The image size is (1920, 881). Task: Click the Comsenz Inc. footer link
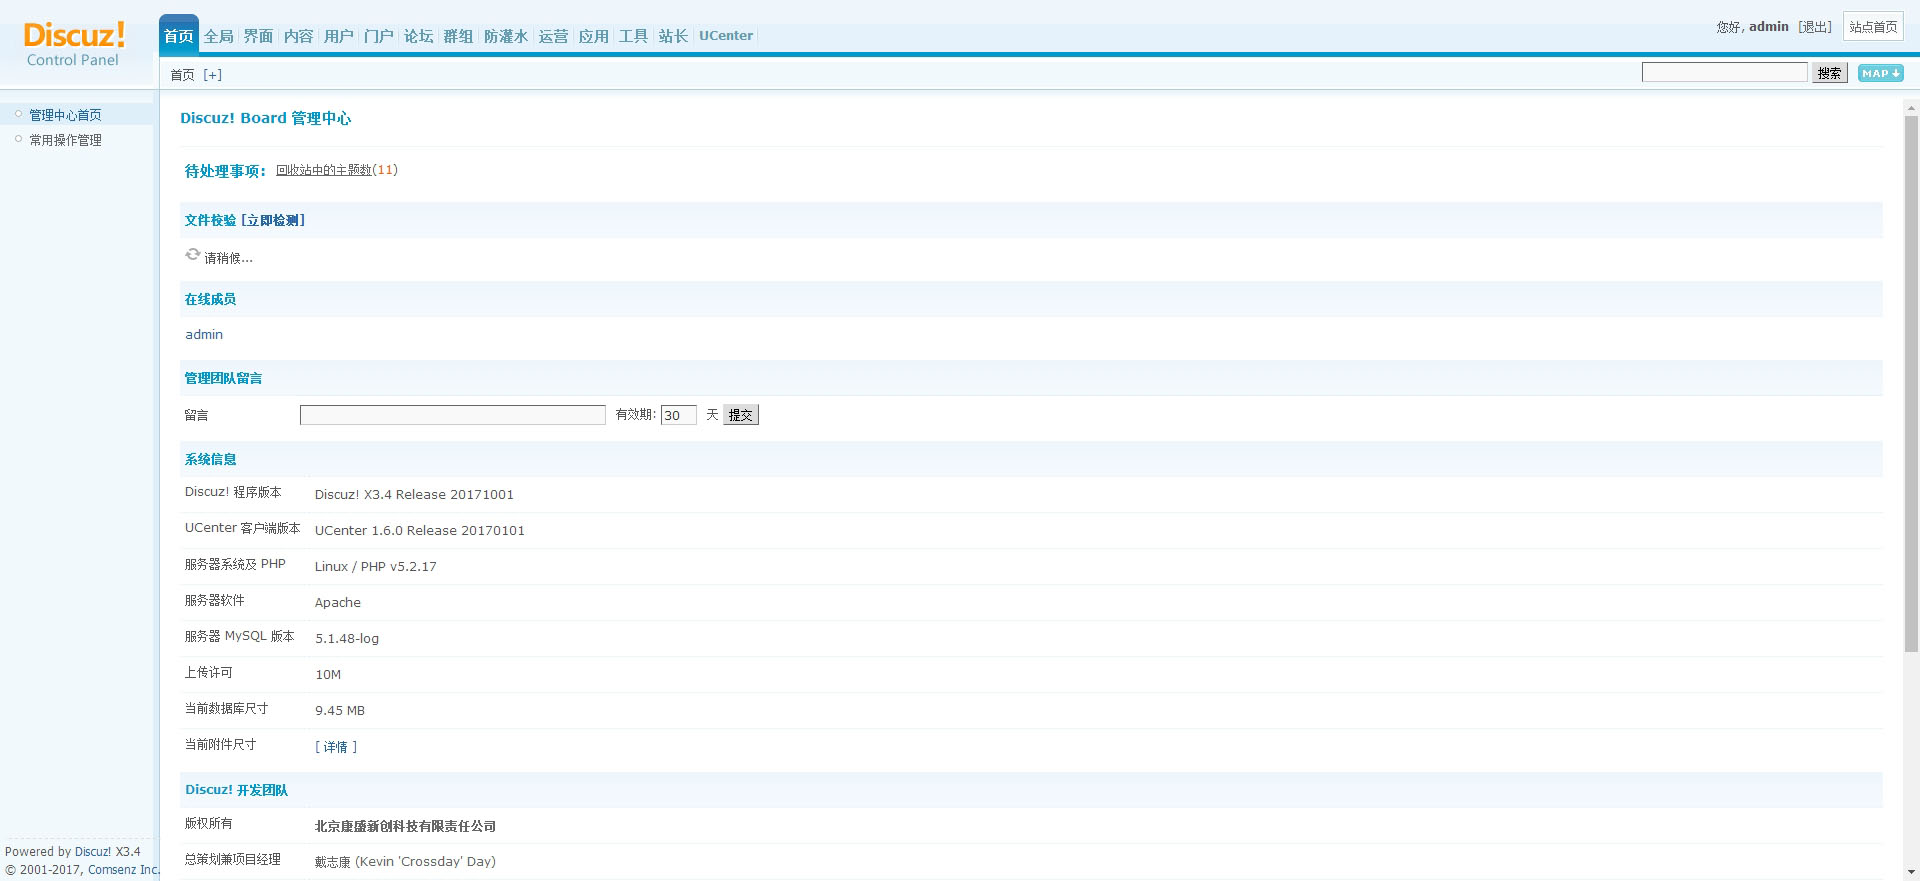124,870
